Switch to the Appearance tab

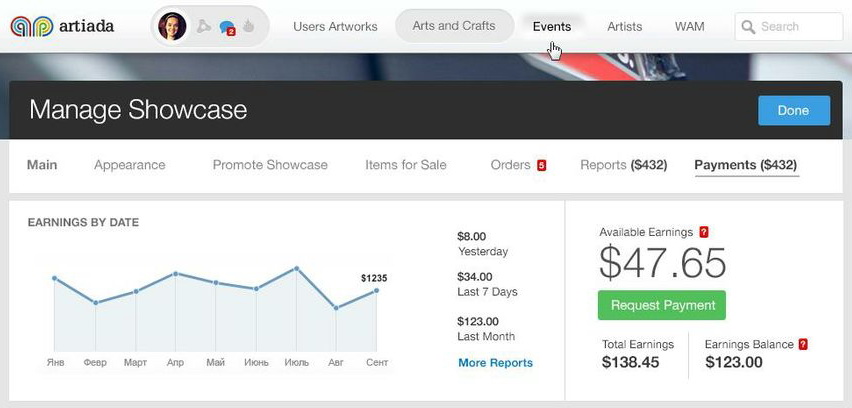pyautogui.click(x=129, y=165)
